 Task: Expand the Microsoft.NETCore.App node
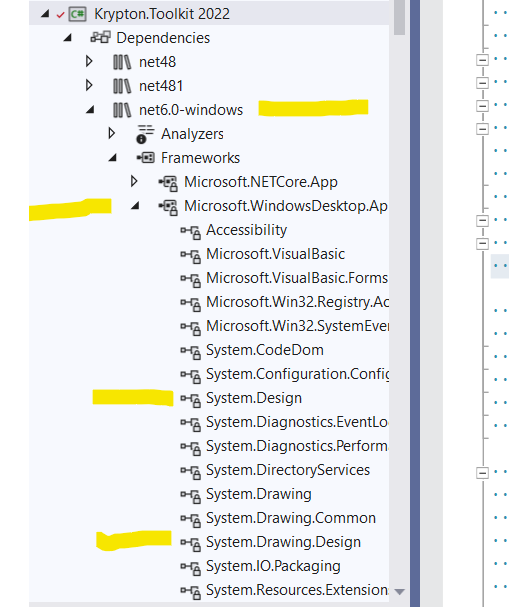tap(134, 181)
